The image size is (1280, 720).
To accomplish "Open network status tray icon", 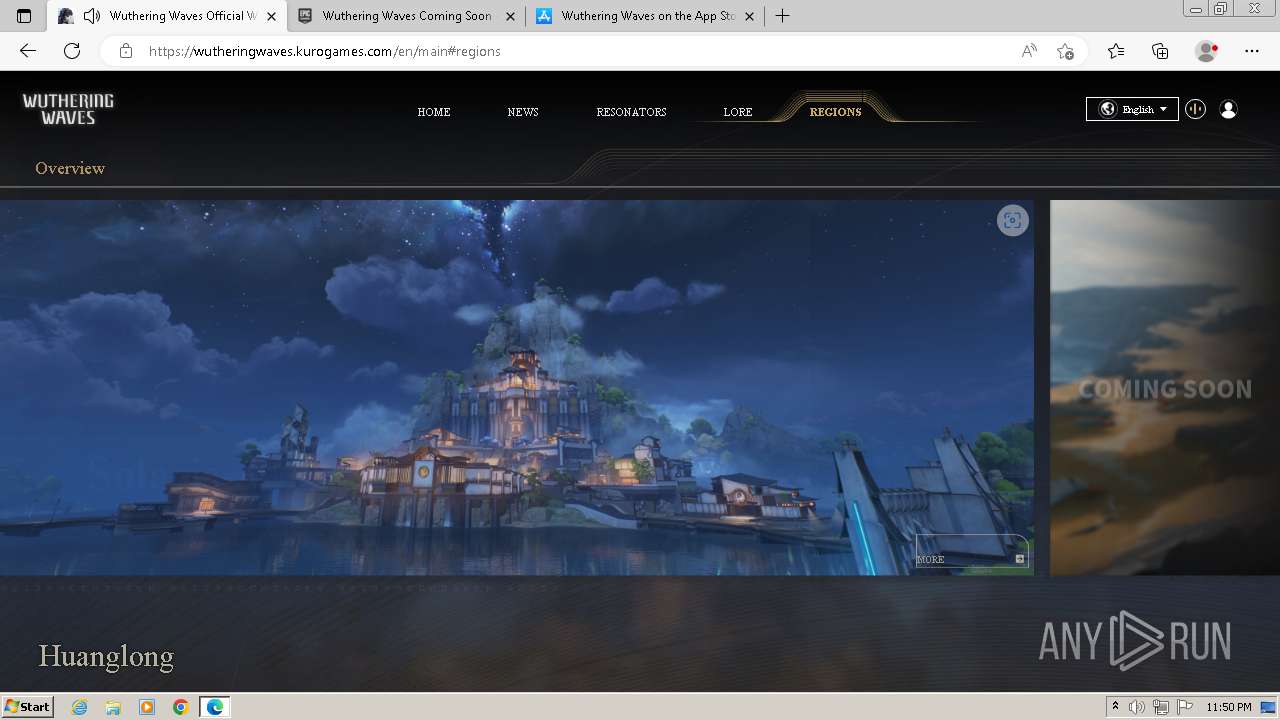I will 1161,707.
